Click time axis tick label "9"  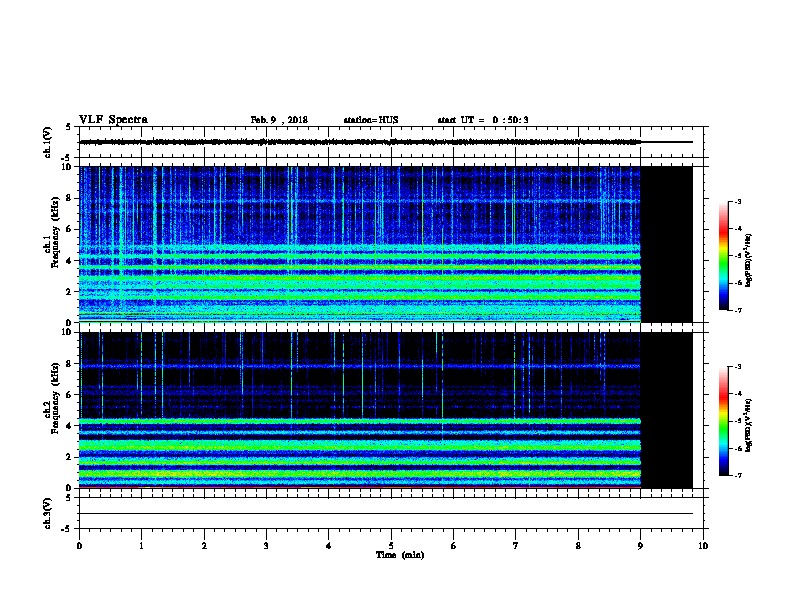pos(640,545)
